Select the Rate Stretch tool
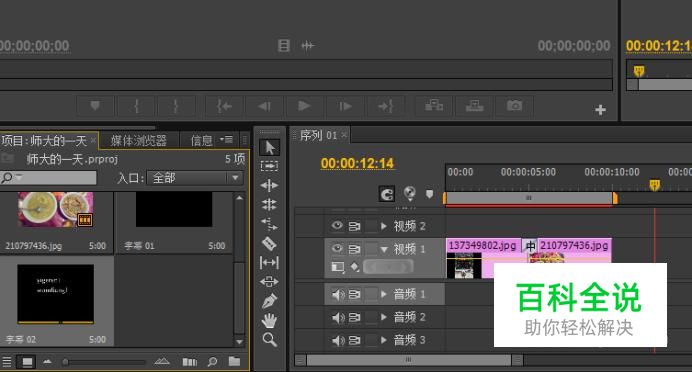 tap(269, 224)
